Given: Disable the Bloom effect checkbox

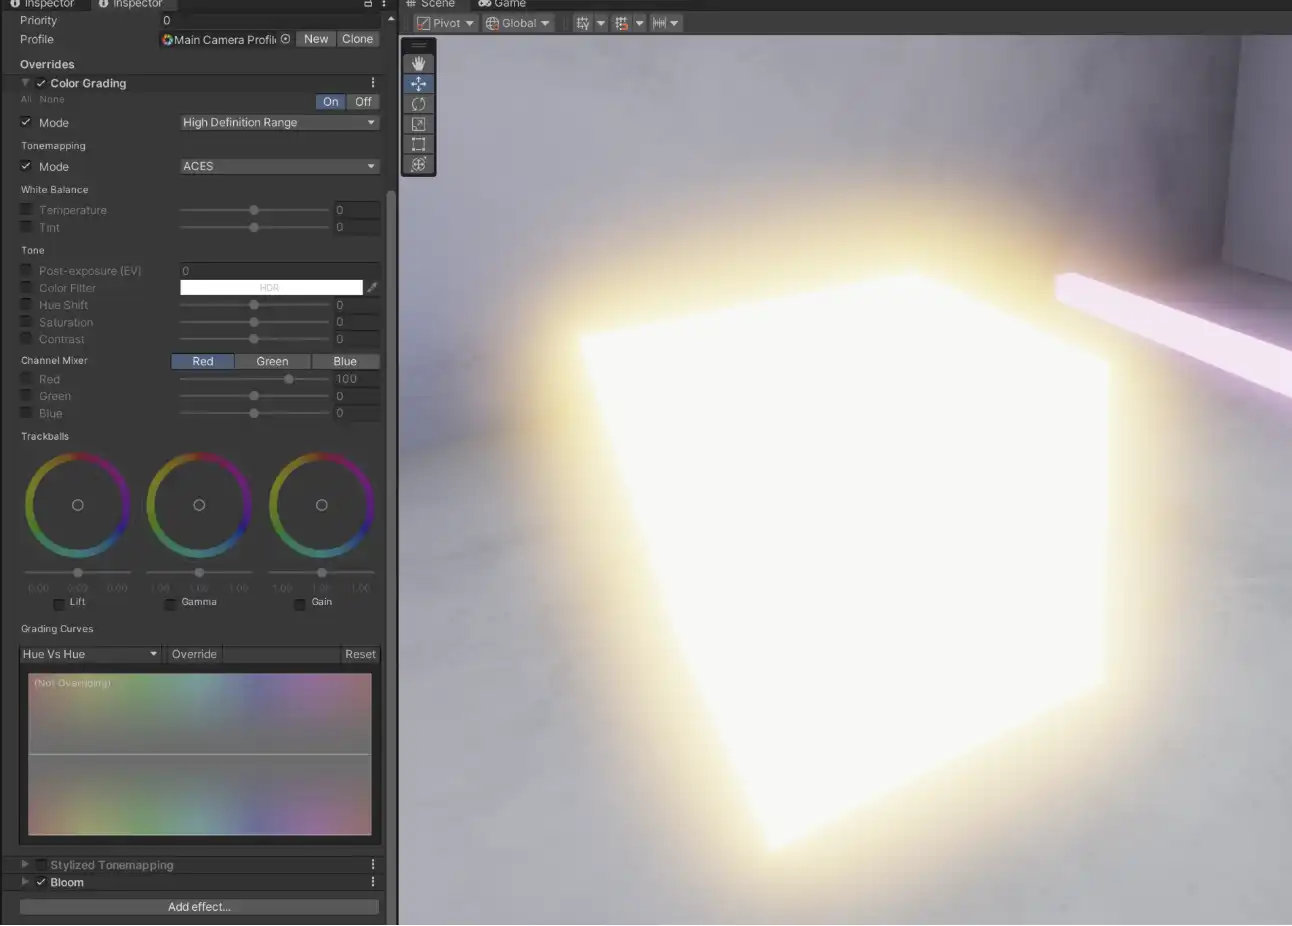Looking at the screenshot, I should click(x=41, y=882).
